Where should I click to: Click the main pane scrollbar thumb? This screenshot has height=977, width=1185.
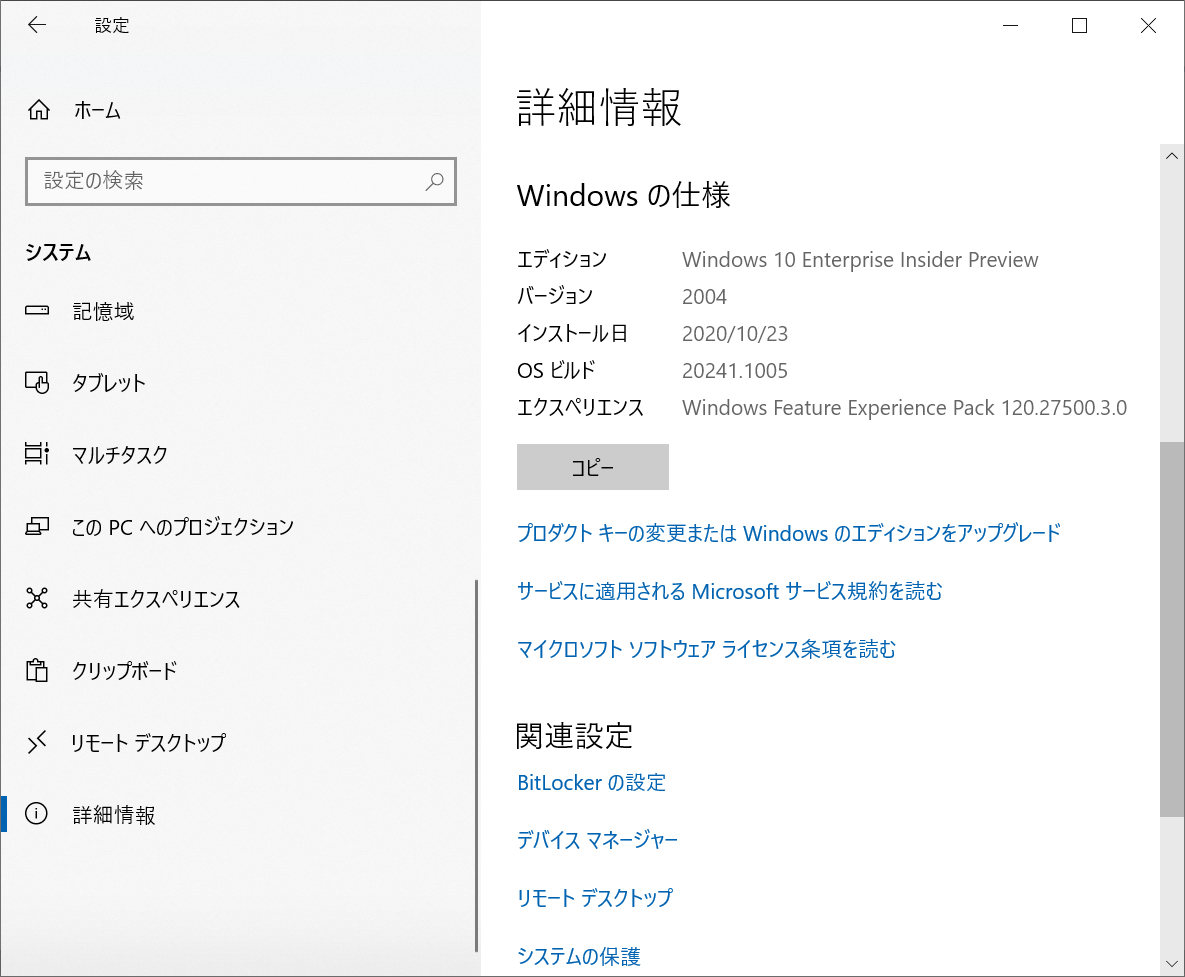point(1172,629)
